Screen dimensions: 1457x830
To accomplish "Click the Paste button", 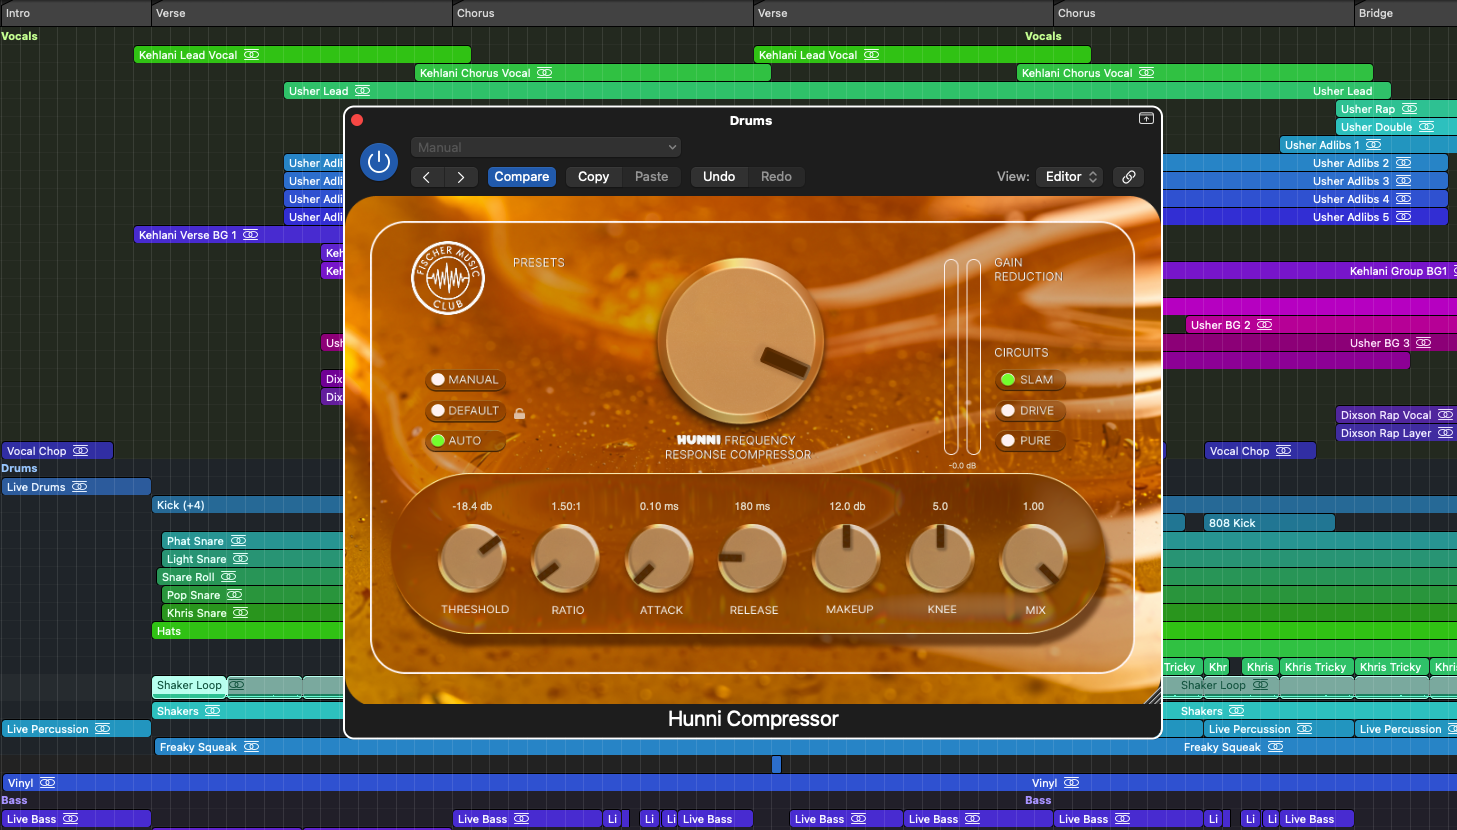I will pyautogui.click(x=652, y=177).
